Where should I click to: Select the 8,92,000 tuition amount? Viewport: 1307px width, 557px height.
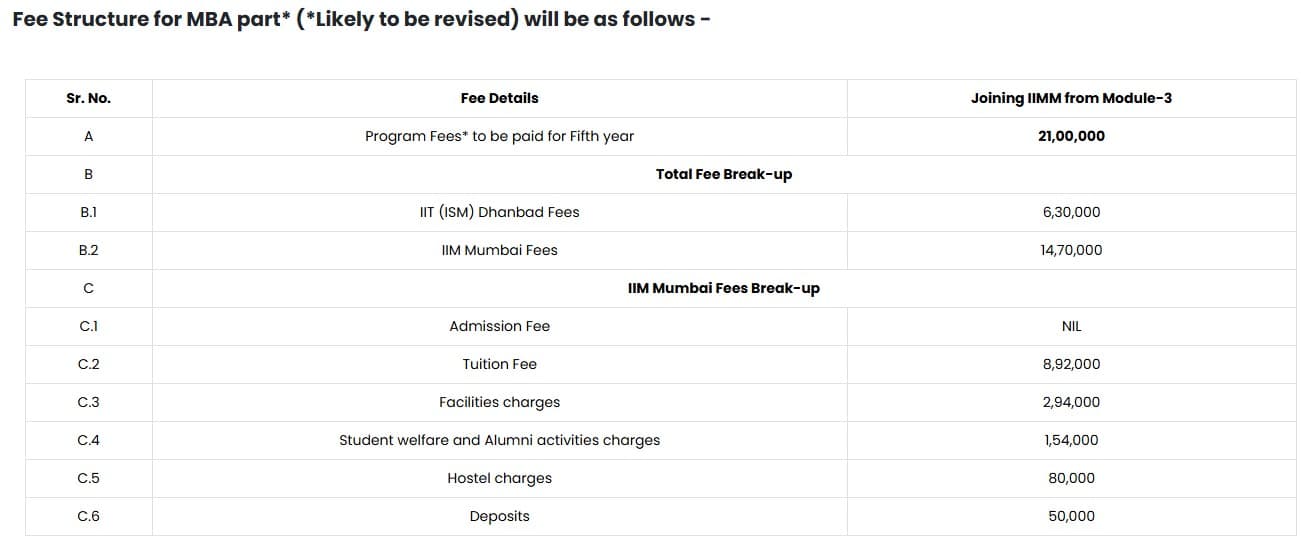point(1071,364)
